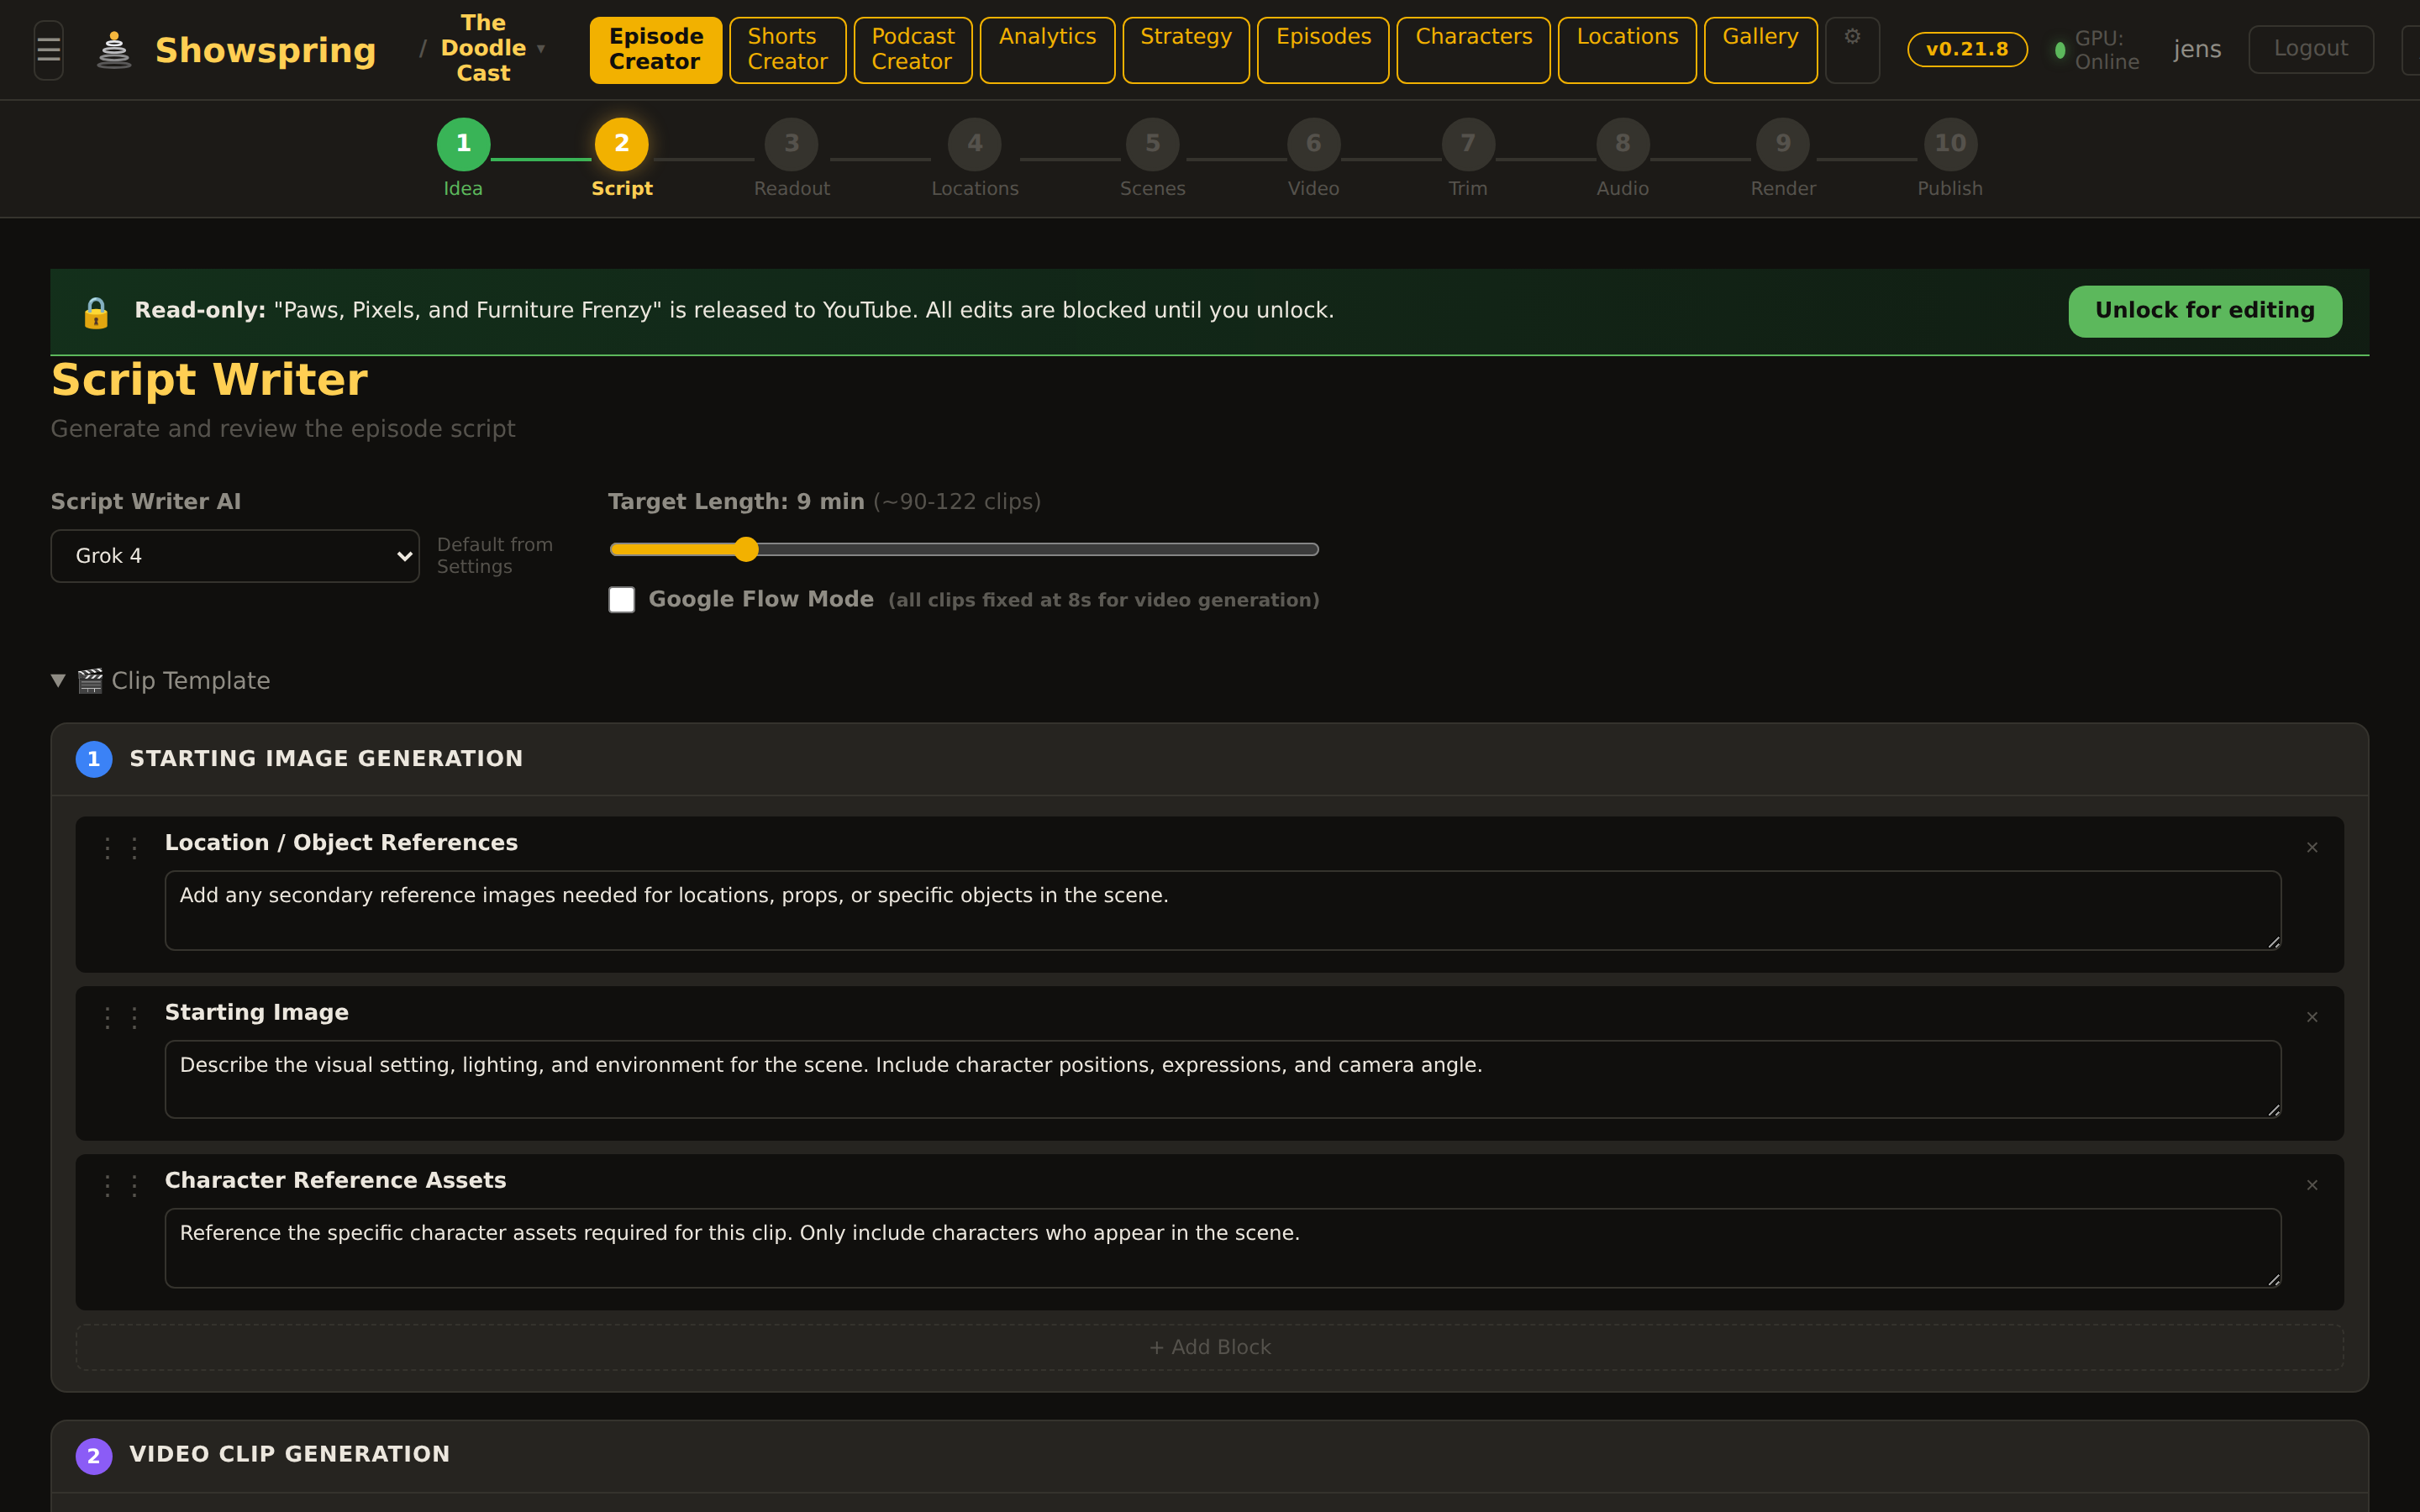Open the hamburger menu icon
Viewport: 2420px width, 1512px height.
[x=48, y=49]
